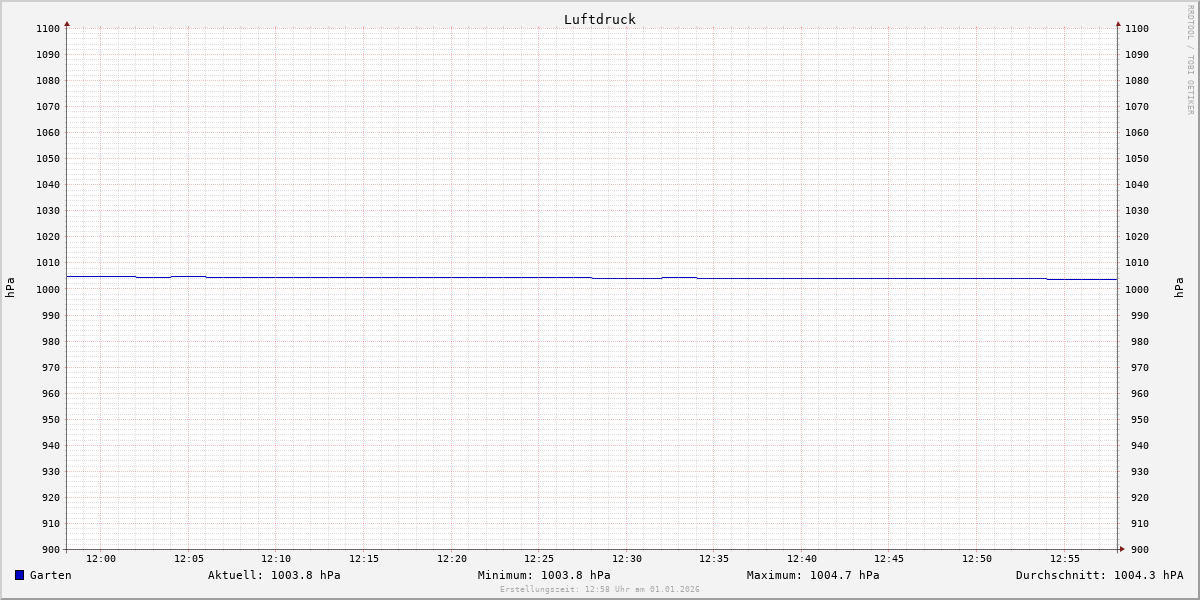Screen dimensions: 1200x600
Task: Click the 12:30 time axis label
Action: tap(627, 559)
